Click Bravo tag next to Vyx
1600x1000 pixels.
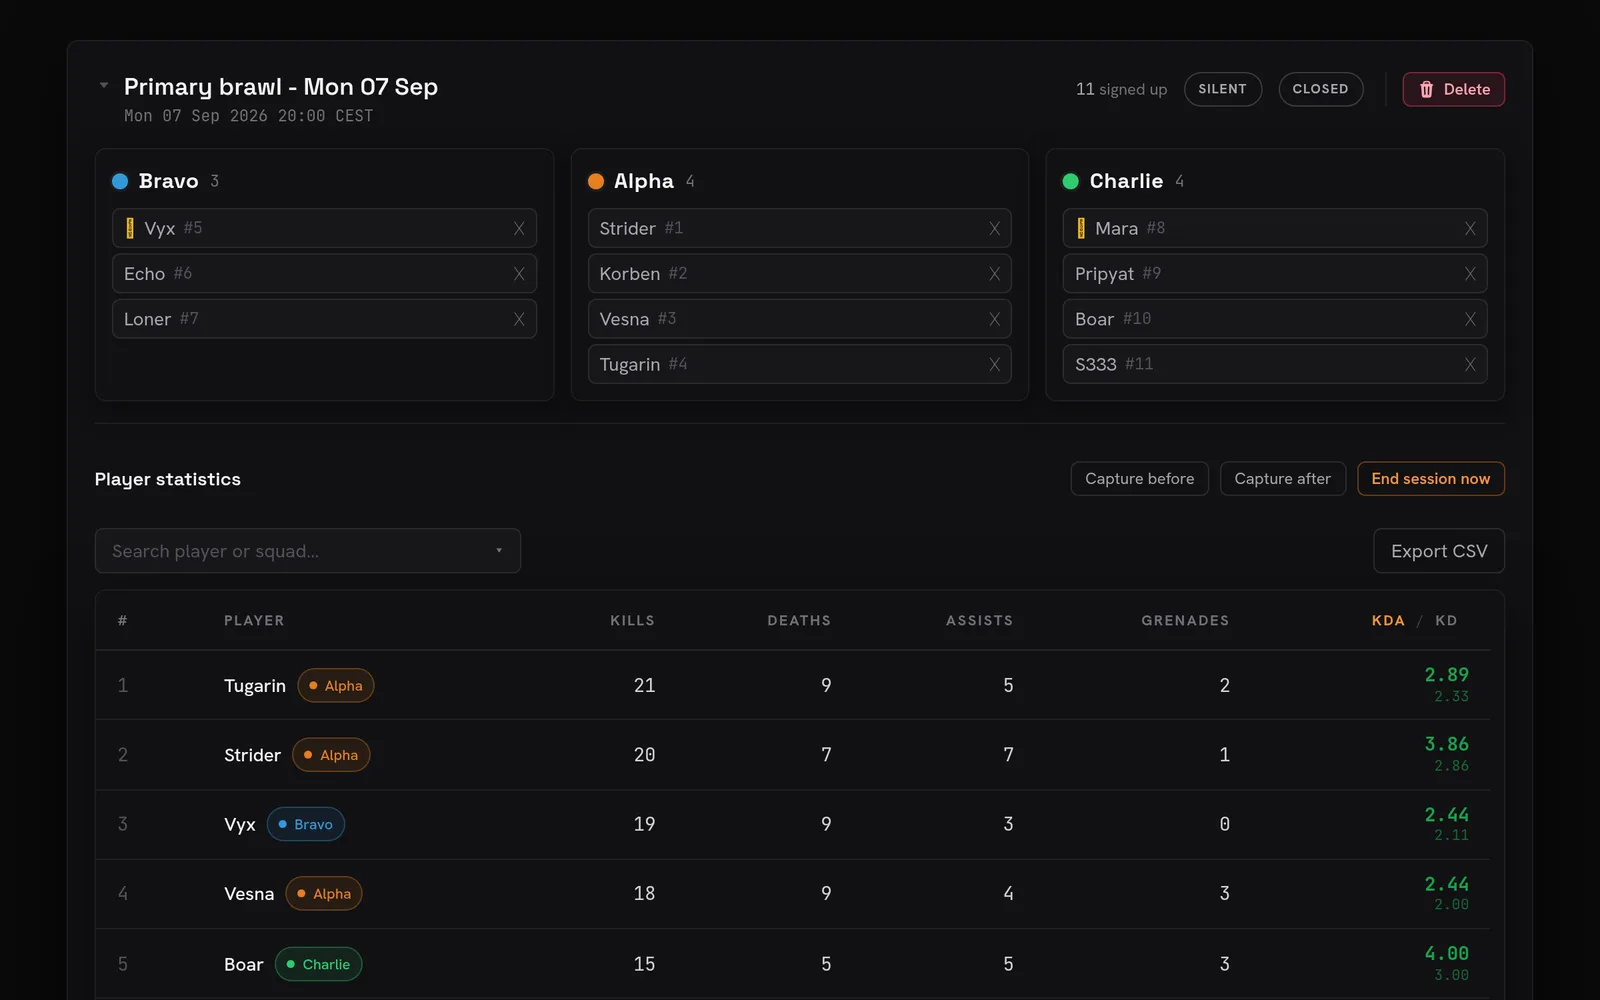(x=306, y=824)
